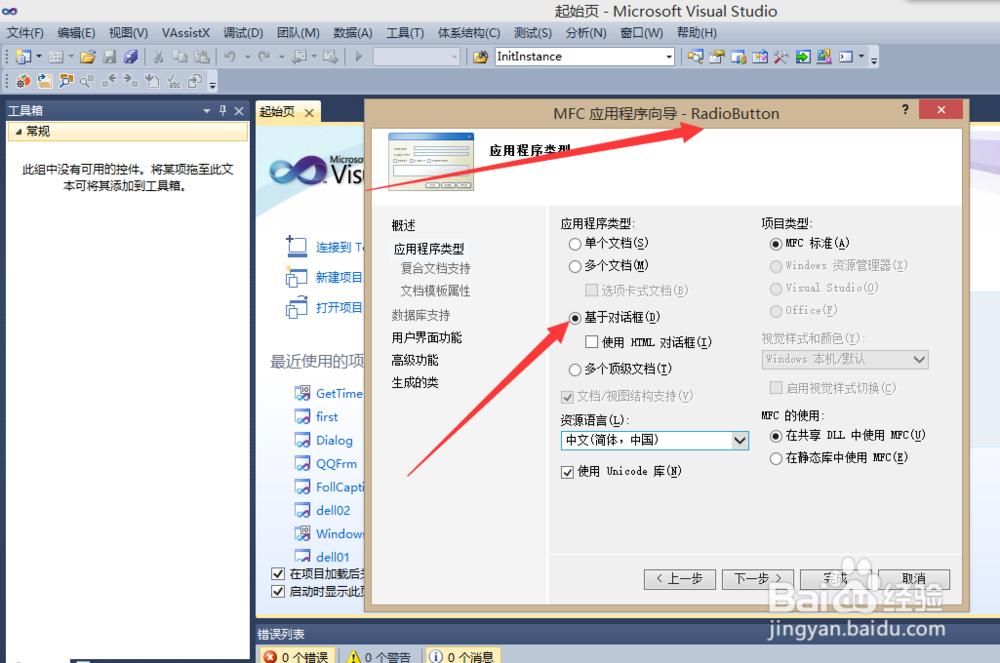Click the Undo arrow icon
1000x663 pixels.
230,57
